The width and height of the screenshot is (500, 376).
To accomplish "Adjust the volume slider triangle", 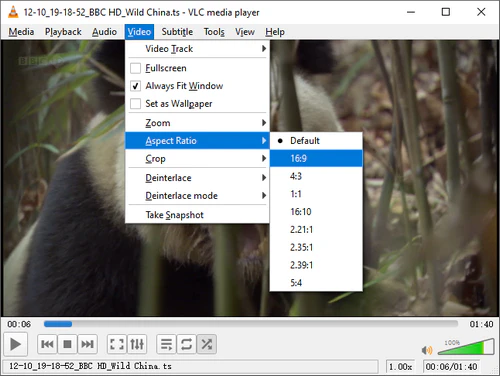I will [466, 347].
